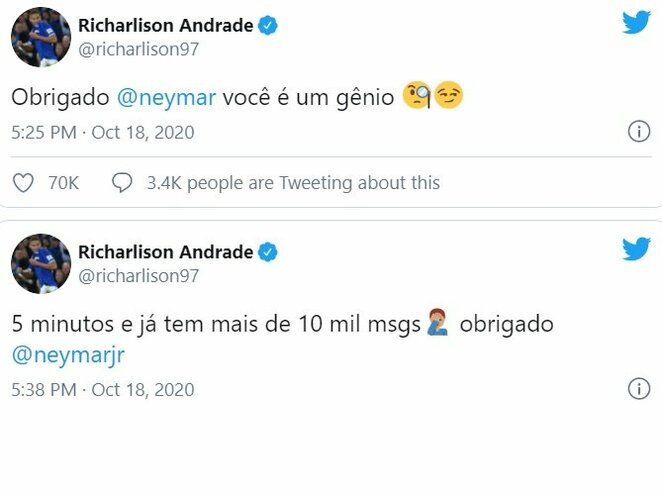Open the 5:38 PM · Oct 18, 2020 timestamp

tap(103, 389)
